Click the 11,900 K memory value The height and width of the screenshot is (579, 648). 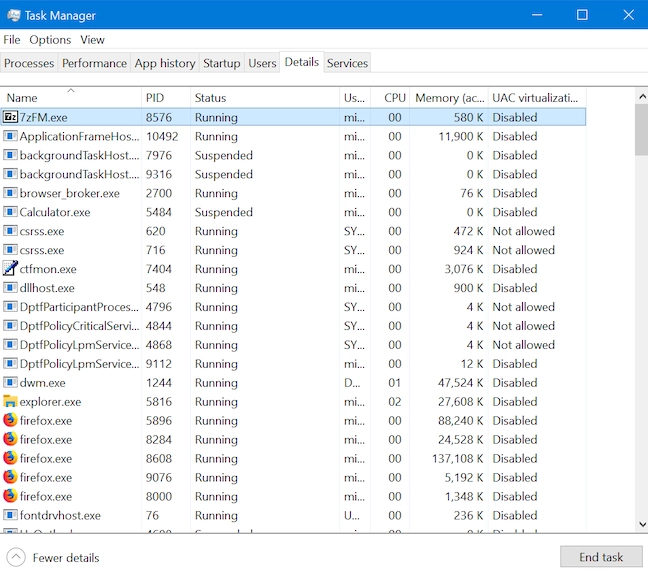click(x=461, y=136)
